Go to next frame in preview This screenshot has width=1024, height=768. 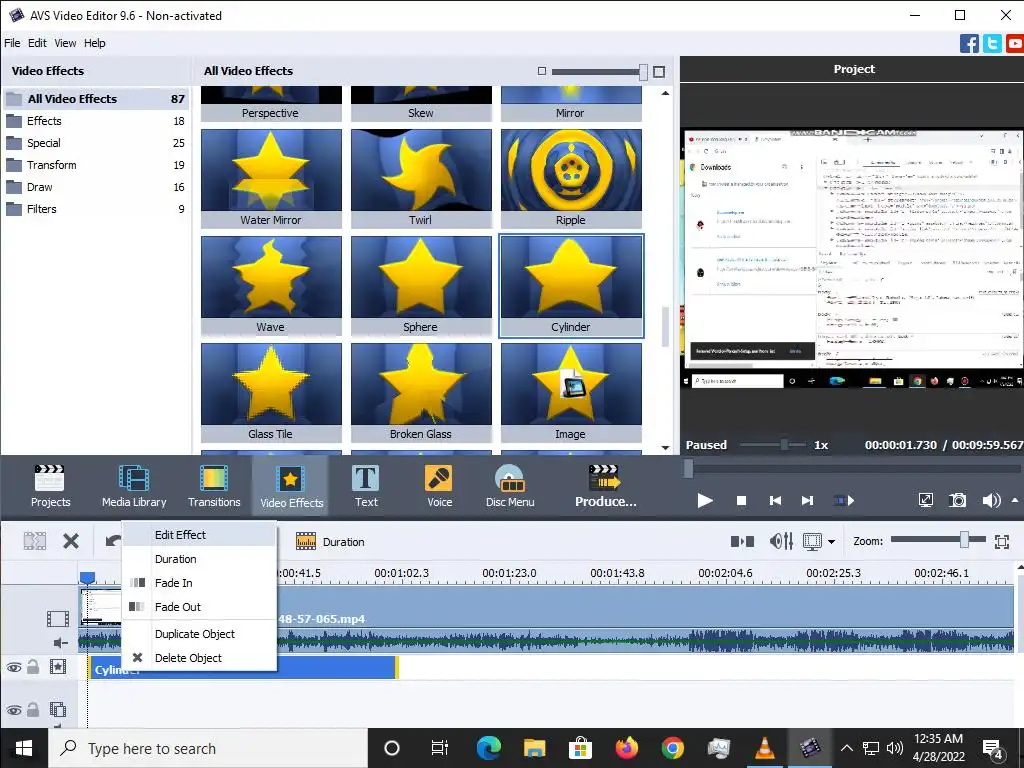pos(807,500)
